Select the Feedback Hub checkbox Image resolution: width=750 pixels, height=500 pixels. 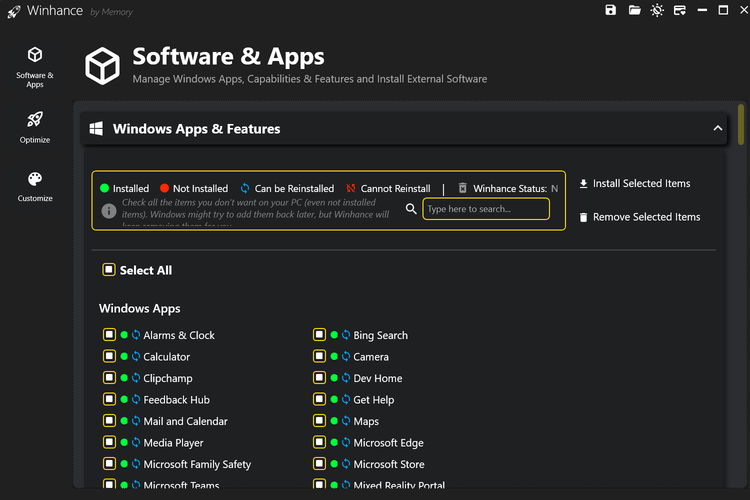coord(110,399)
